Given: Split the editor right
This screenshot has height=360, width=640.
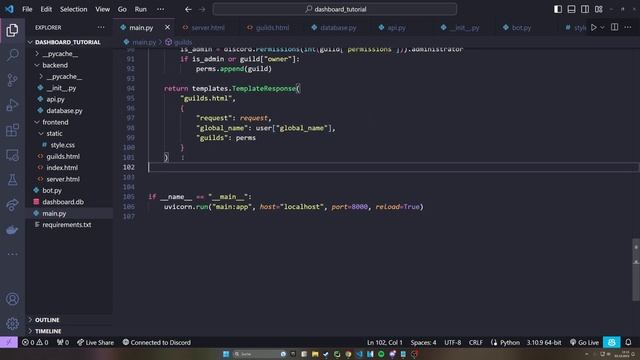Looking at the screenshot, I should point(614,27).
